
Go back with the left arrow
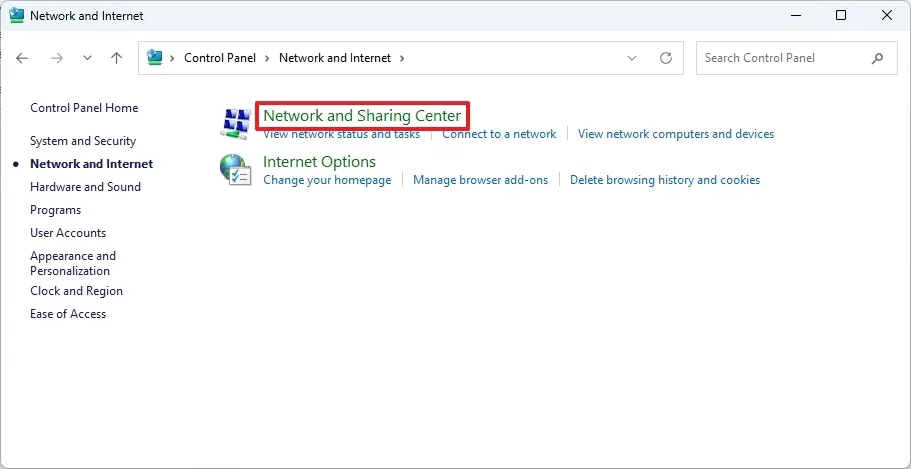click(x=22, y=58)
